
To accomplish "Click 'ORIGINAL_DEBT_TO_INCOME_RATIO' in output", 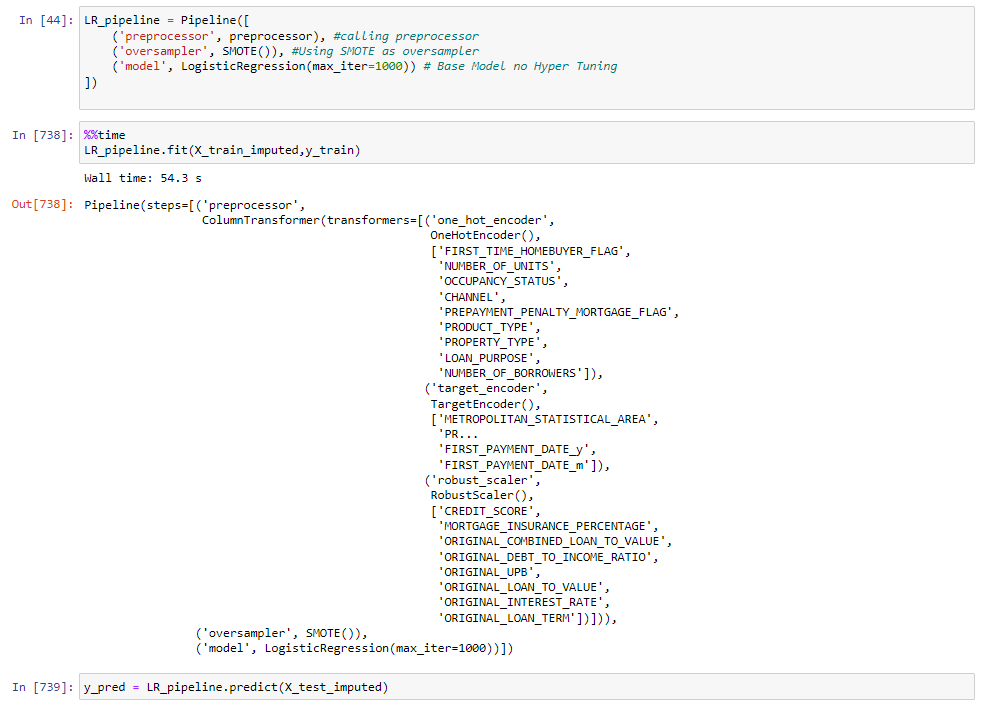I will (545, 557).
